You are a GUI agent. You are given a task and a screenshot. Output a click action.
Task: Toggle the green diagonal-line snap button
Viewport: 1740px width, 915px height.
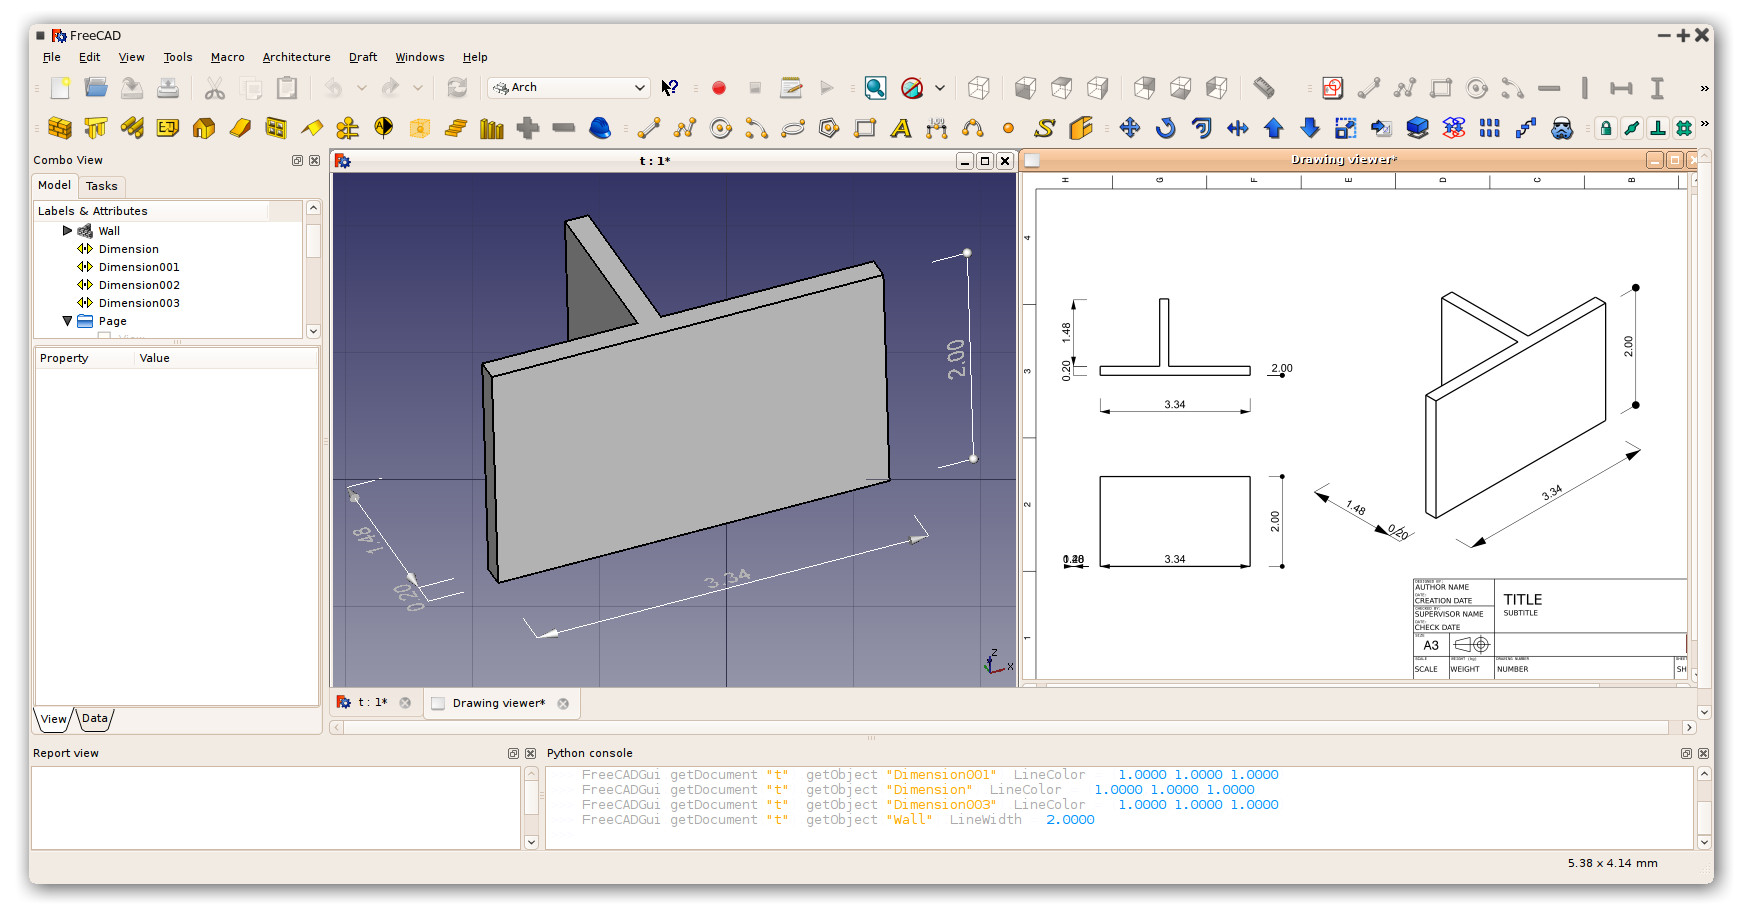click(x=1632, y=128)
